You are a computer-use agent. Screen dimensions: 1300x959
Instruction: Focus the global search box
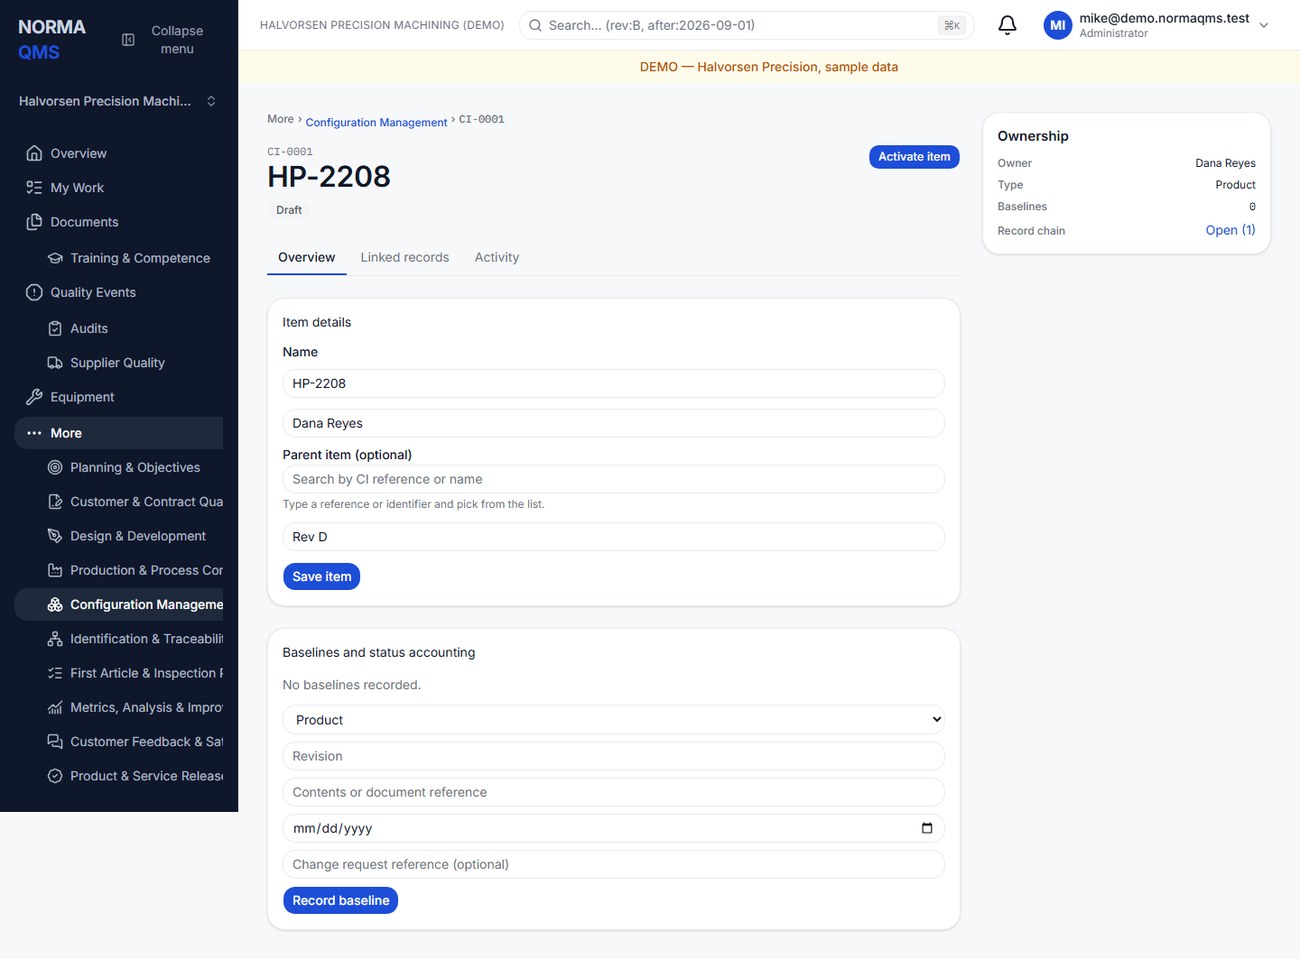(x=747, y=25)
